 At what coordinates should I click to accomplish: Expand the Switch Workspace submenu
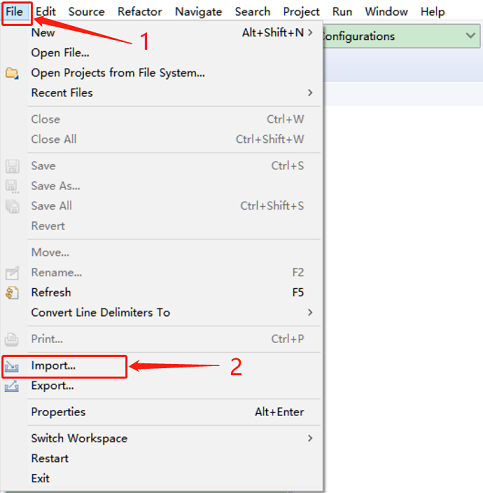pos(310,438)
